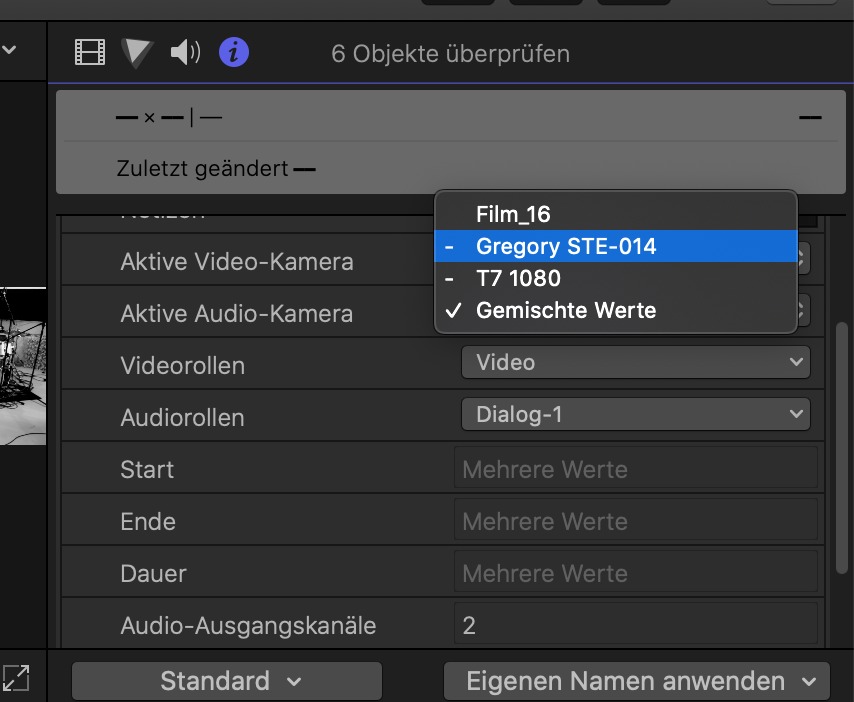Pick T7 1080 in the camera menu
The width and height of the screenshot is (854, 702).
[x=615, y=278]
